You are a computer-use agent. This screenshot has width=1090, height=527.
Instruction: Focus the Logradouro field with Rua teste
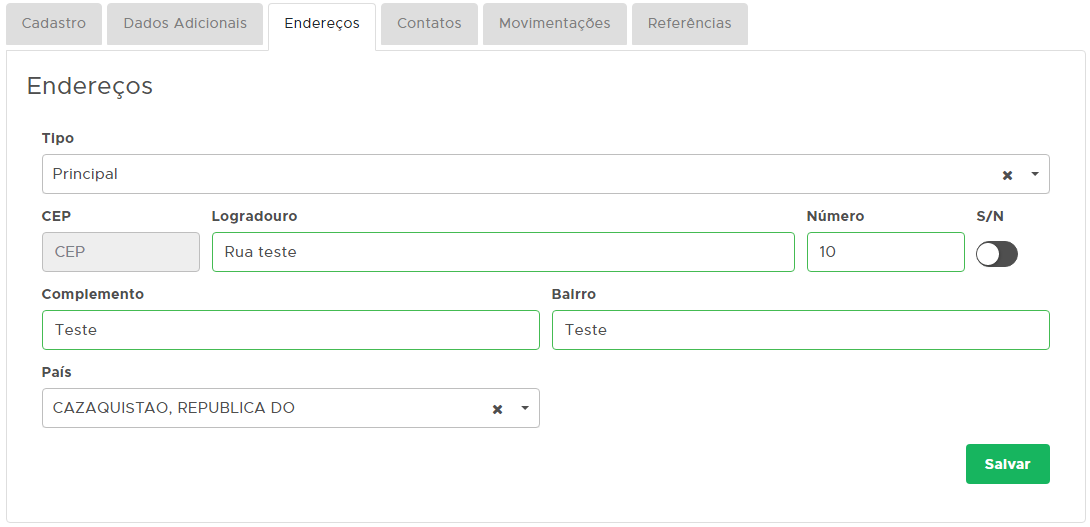click(503, 252)
